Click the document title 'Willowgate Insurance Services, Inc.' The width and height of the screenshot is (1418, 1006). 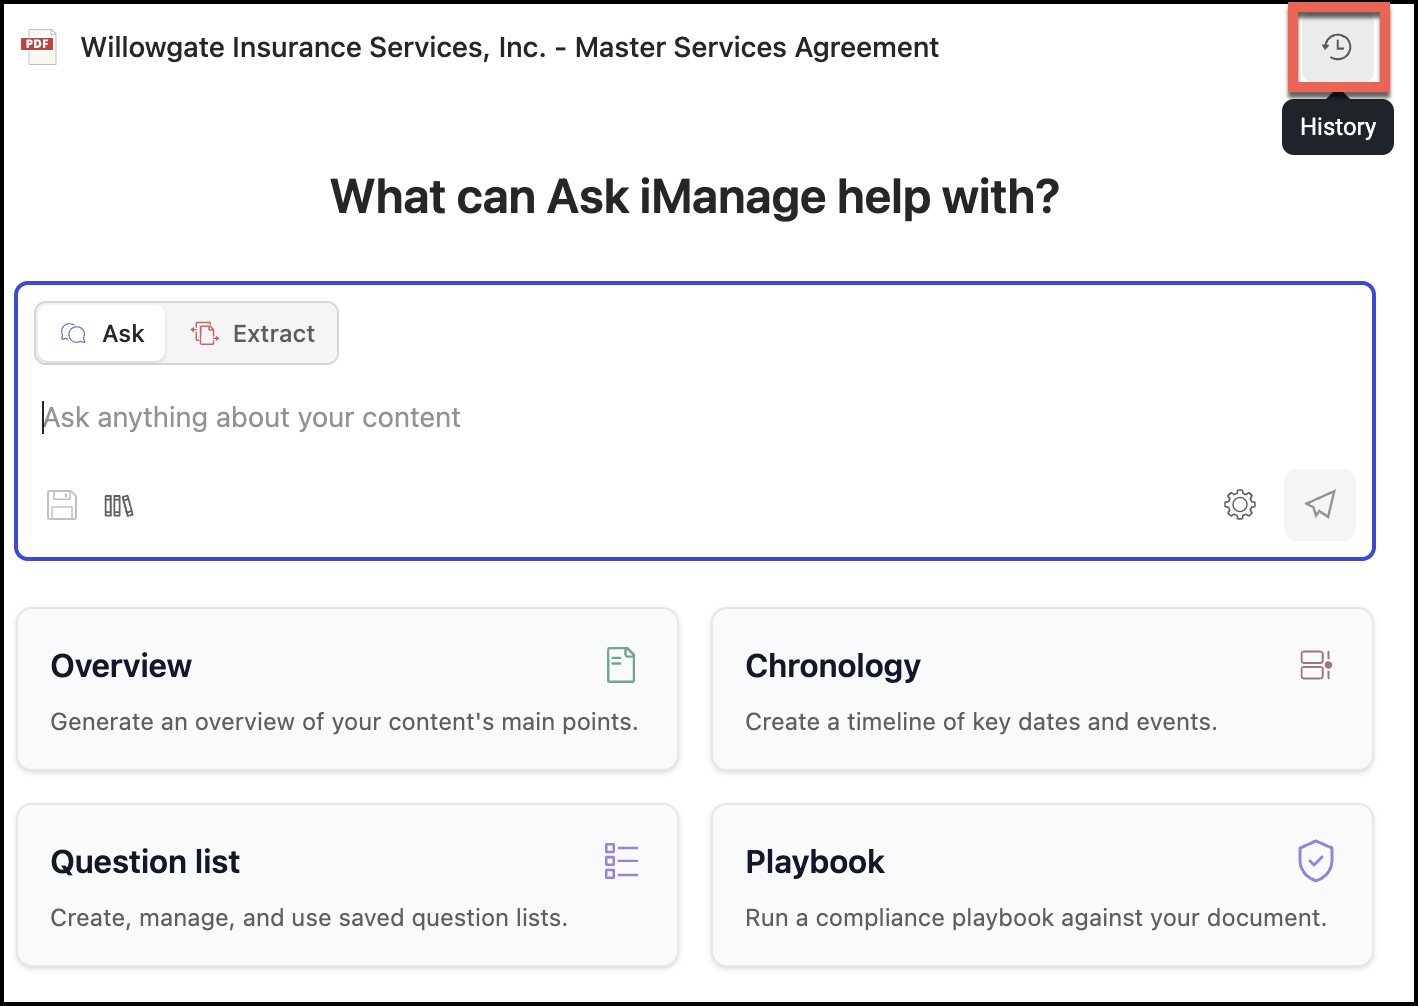point(313,48)
